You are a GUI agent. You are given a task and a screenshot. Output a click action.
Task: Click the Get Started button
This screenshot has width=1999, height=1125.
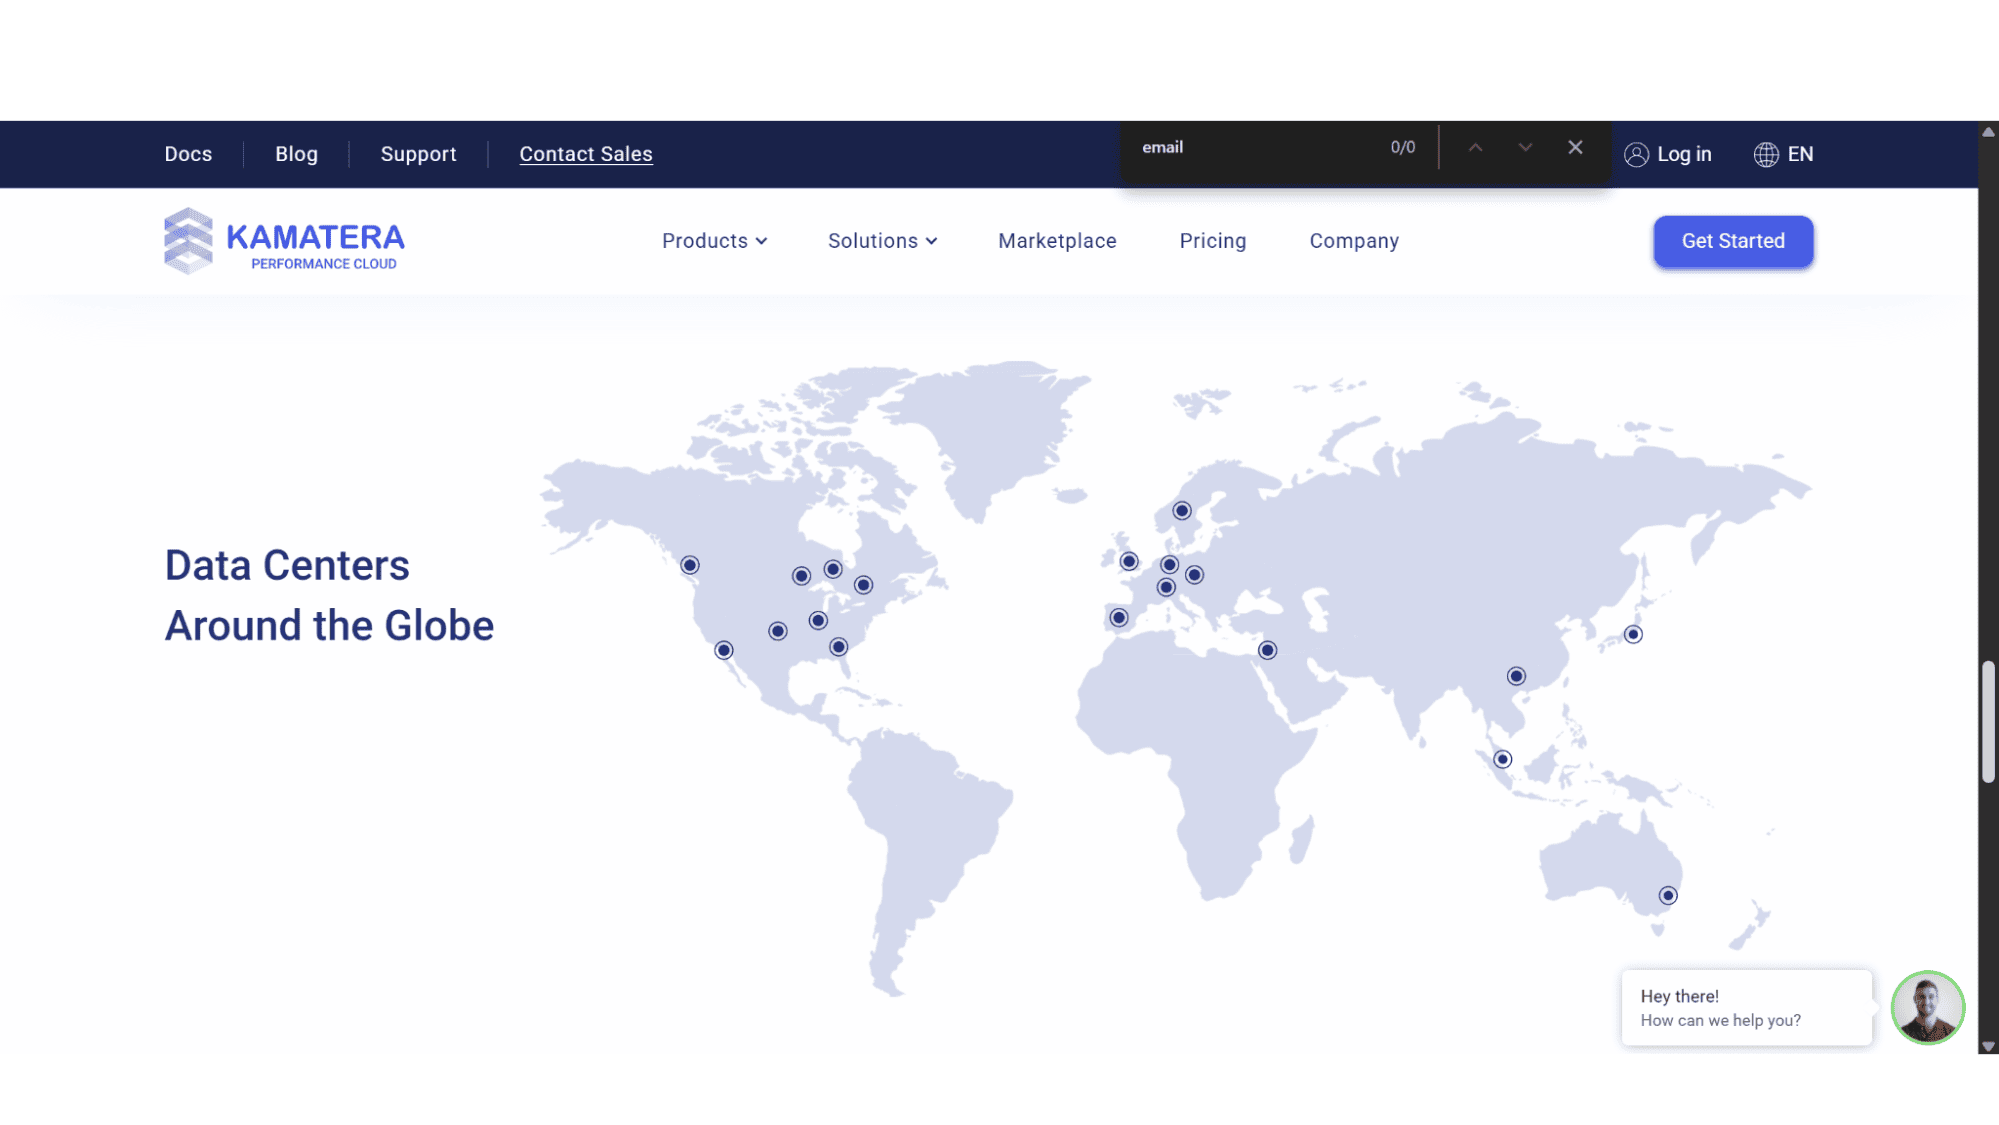point(1733,241)
